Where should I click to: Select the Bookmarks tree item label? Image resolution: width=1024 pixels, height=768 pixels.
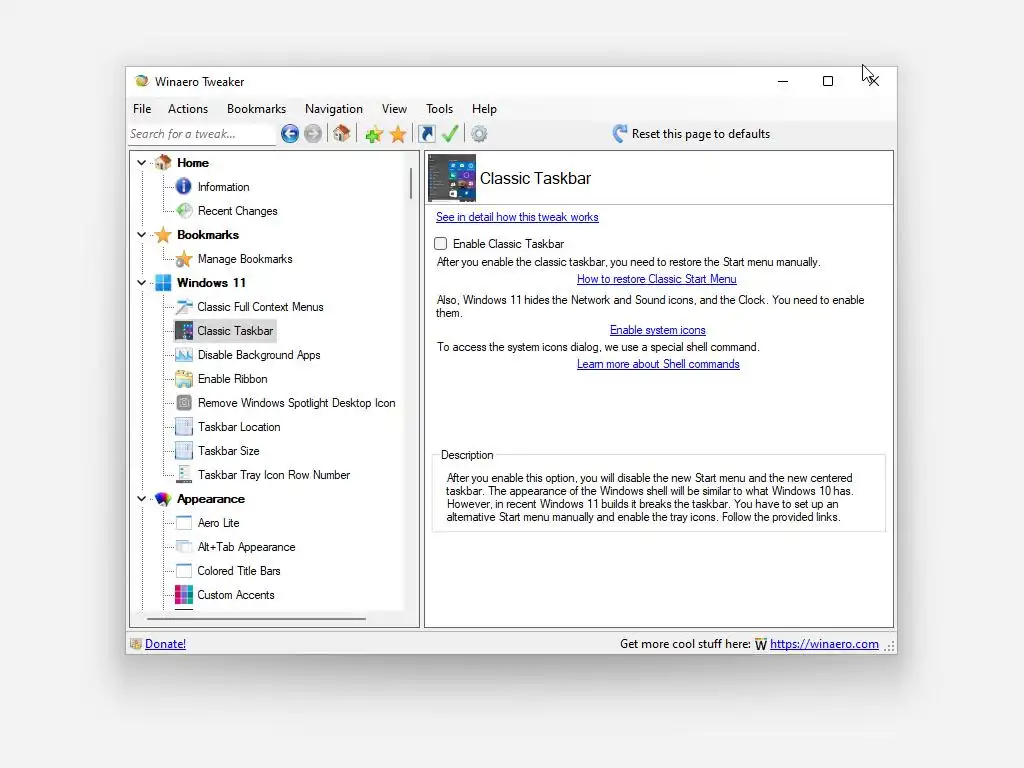208,234
